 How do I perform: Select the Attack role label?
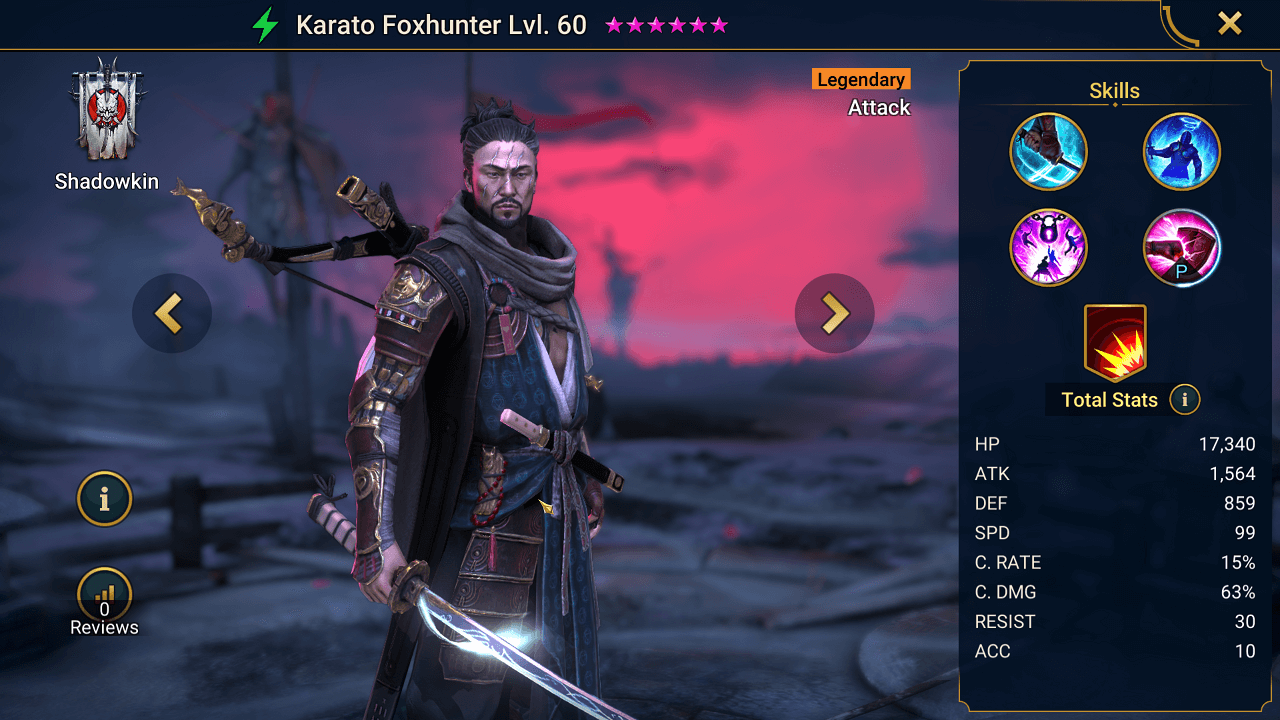879,107
